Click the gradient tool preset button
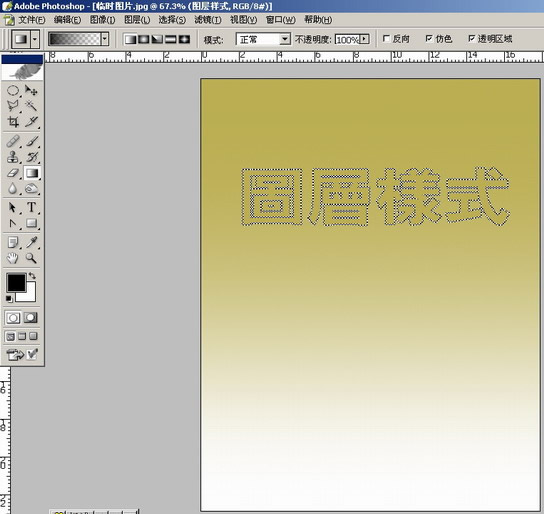The width and height of the screenshot is (544, 514). tap(21, 39)
